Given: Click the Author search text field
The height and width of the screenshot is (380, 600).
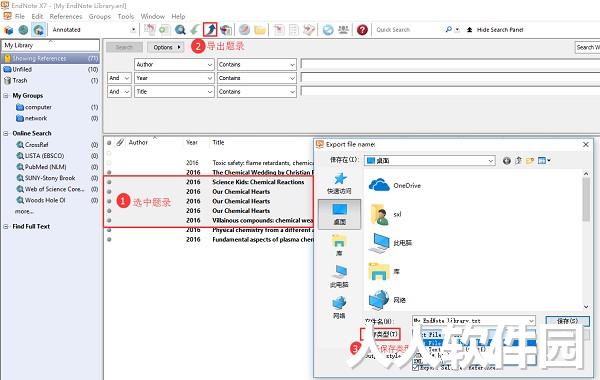Looking at the screenshot, I should pyautogui.click(x=450, y=64).
